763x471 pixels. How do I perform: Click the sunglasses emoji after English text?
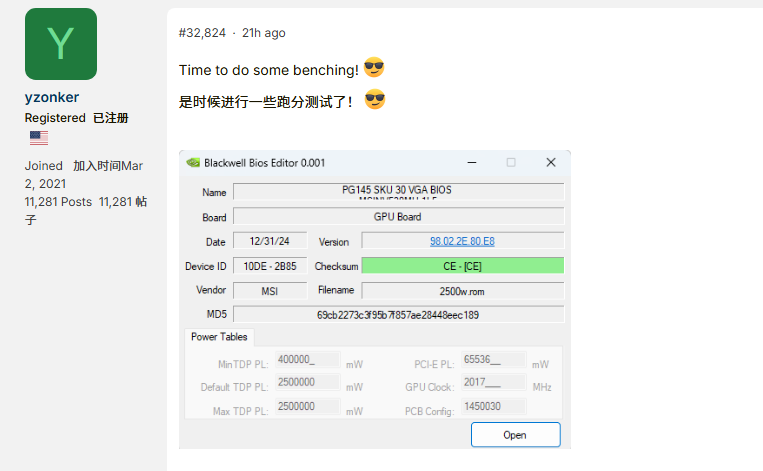click(x=374, y=68)
